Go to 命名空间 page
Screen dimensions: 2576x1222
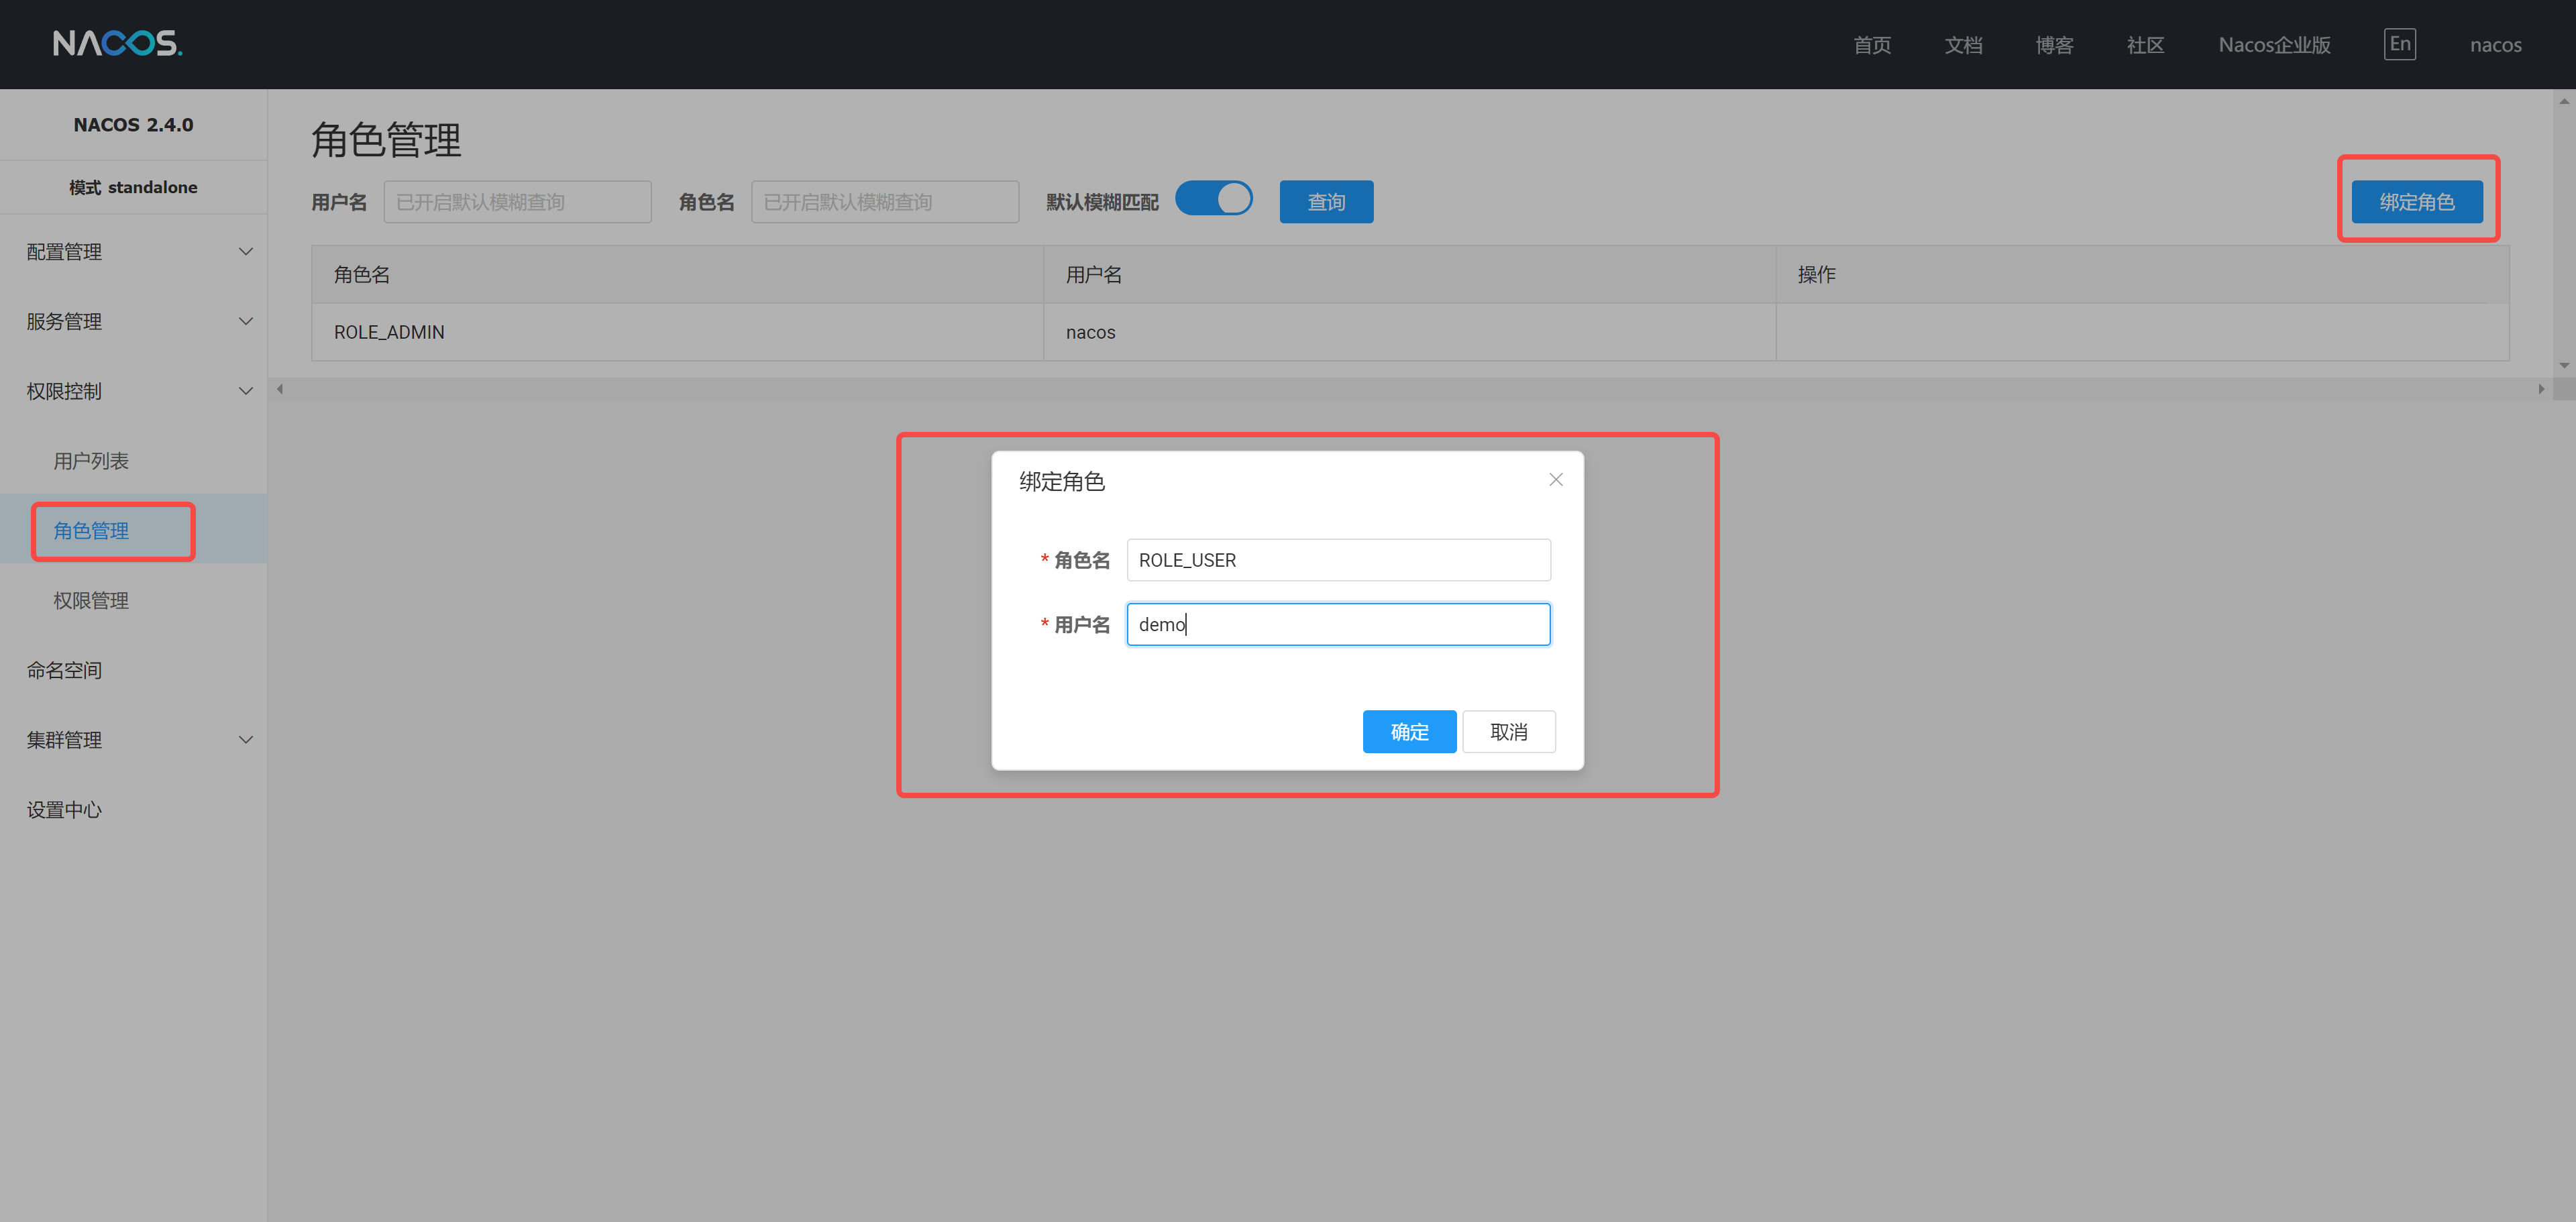pos(64,671)
